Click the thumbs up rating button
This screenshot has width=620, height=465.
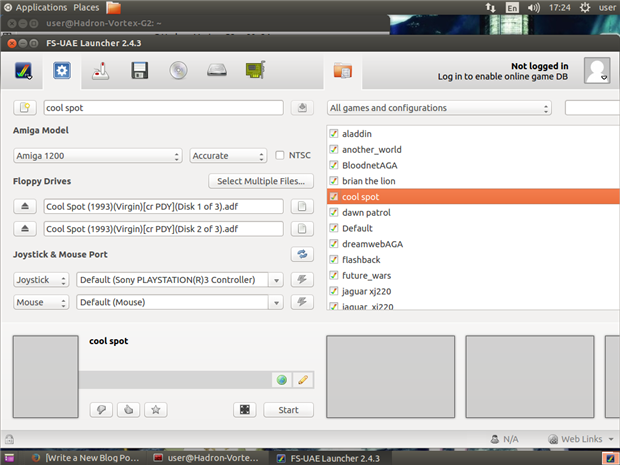(x=129, y=410)
